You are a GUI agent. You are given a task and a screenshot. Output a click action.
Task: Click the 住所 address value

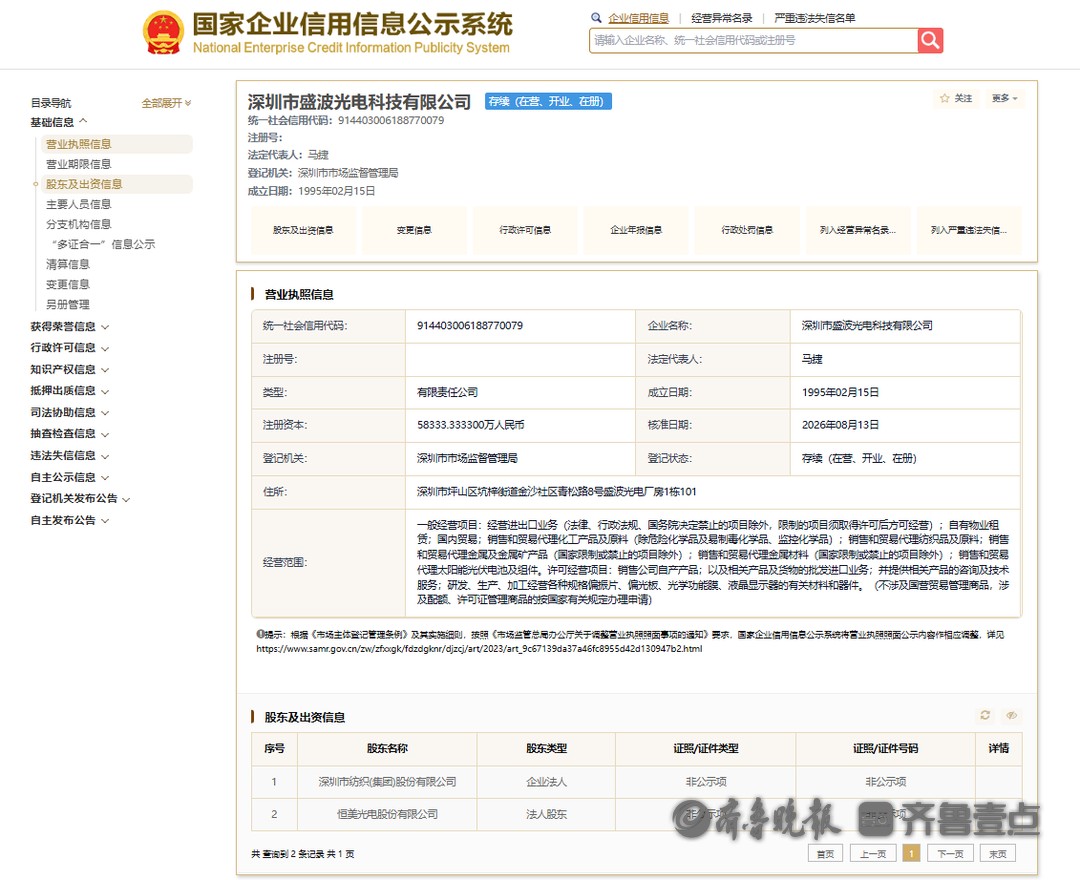(x=557, y=492)
